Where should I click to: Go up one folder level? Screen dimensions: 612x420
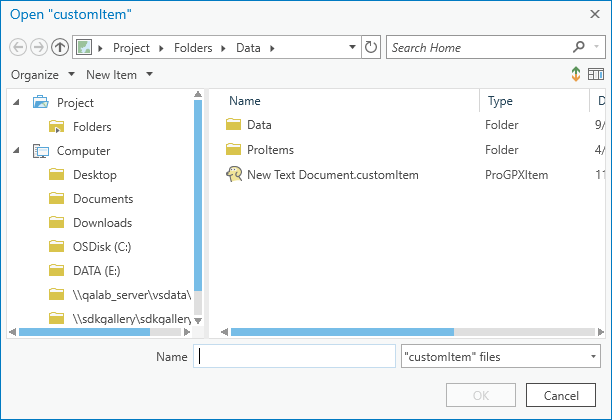[60, 47]
